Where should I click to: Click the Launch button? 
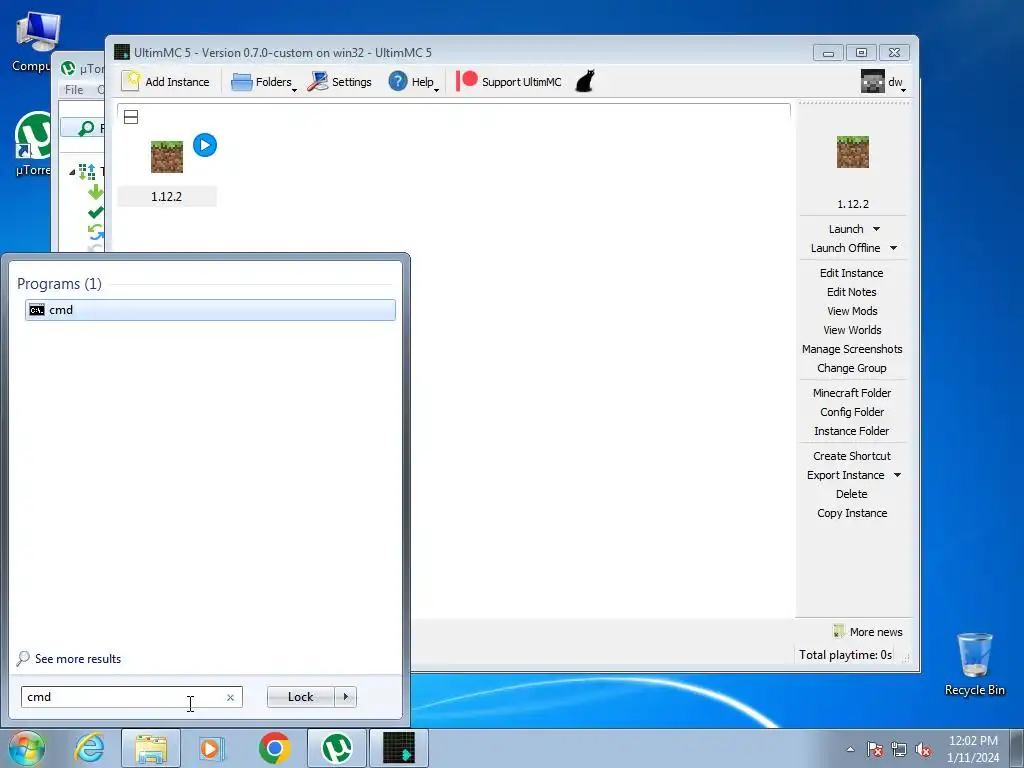[x=846, y=229]
